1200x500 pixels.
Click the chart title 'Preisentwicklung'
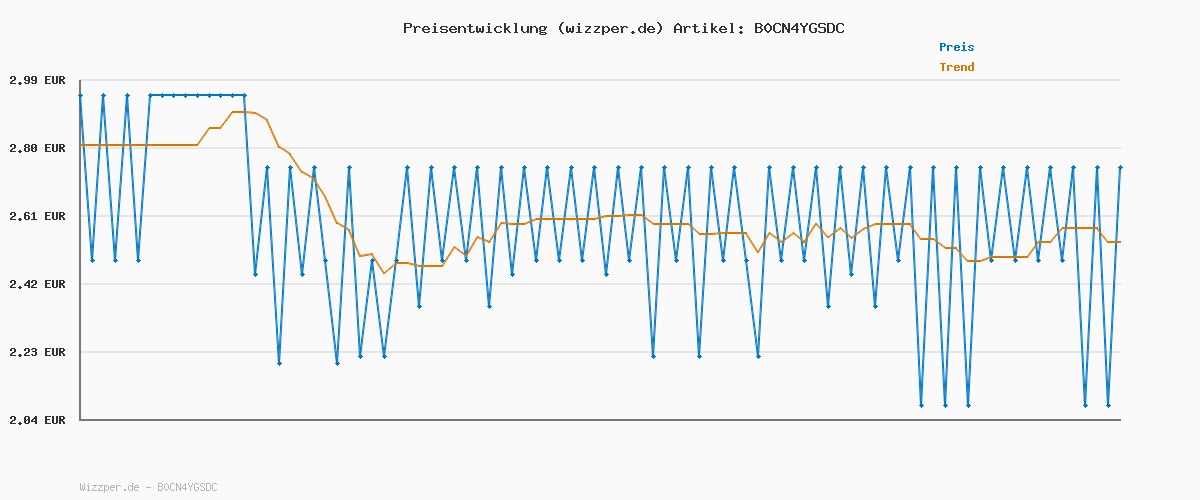coord(475,28)
